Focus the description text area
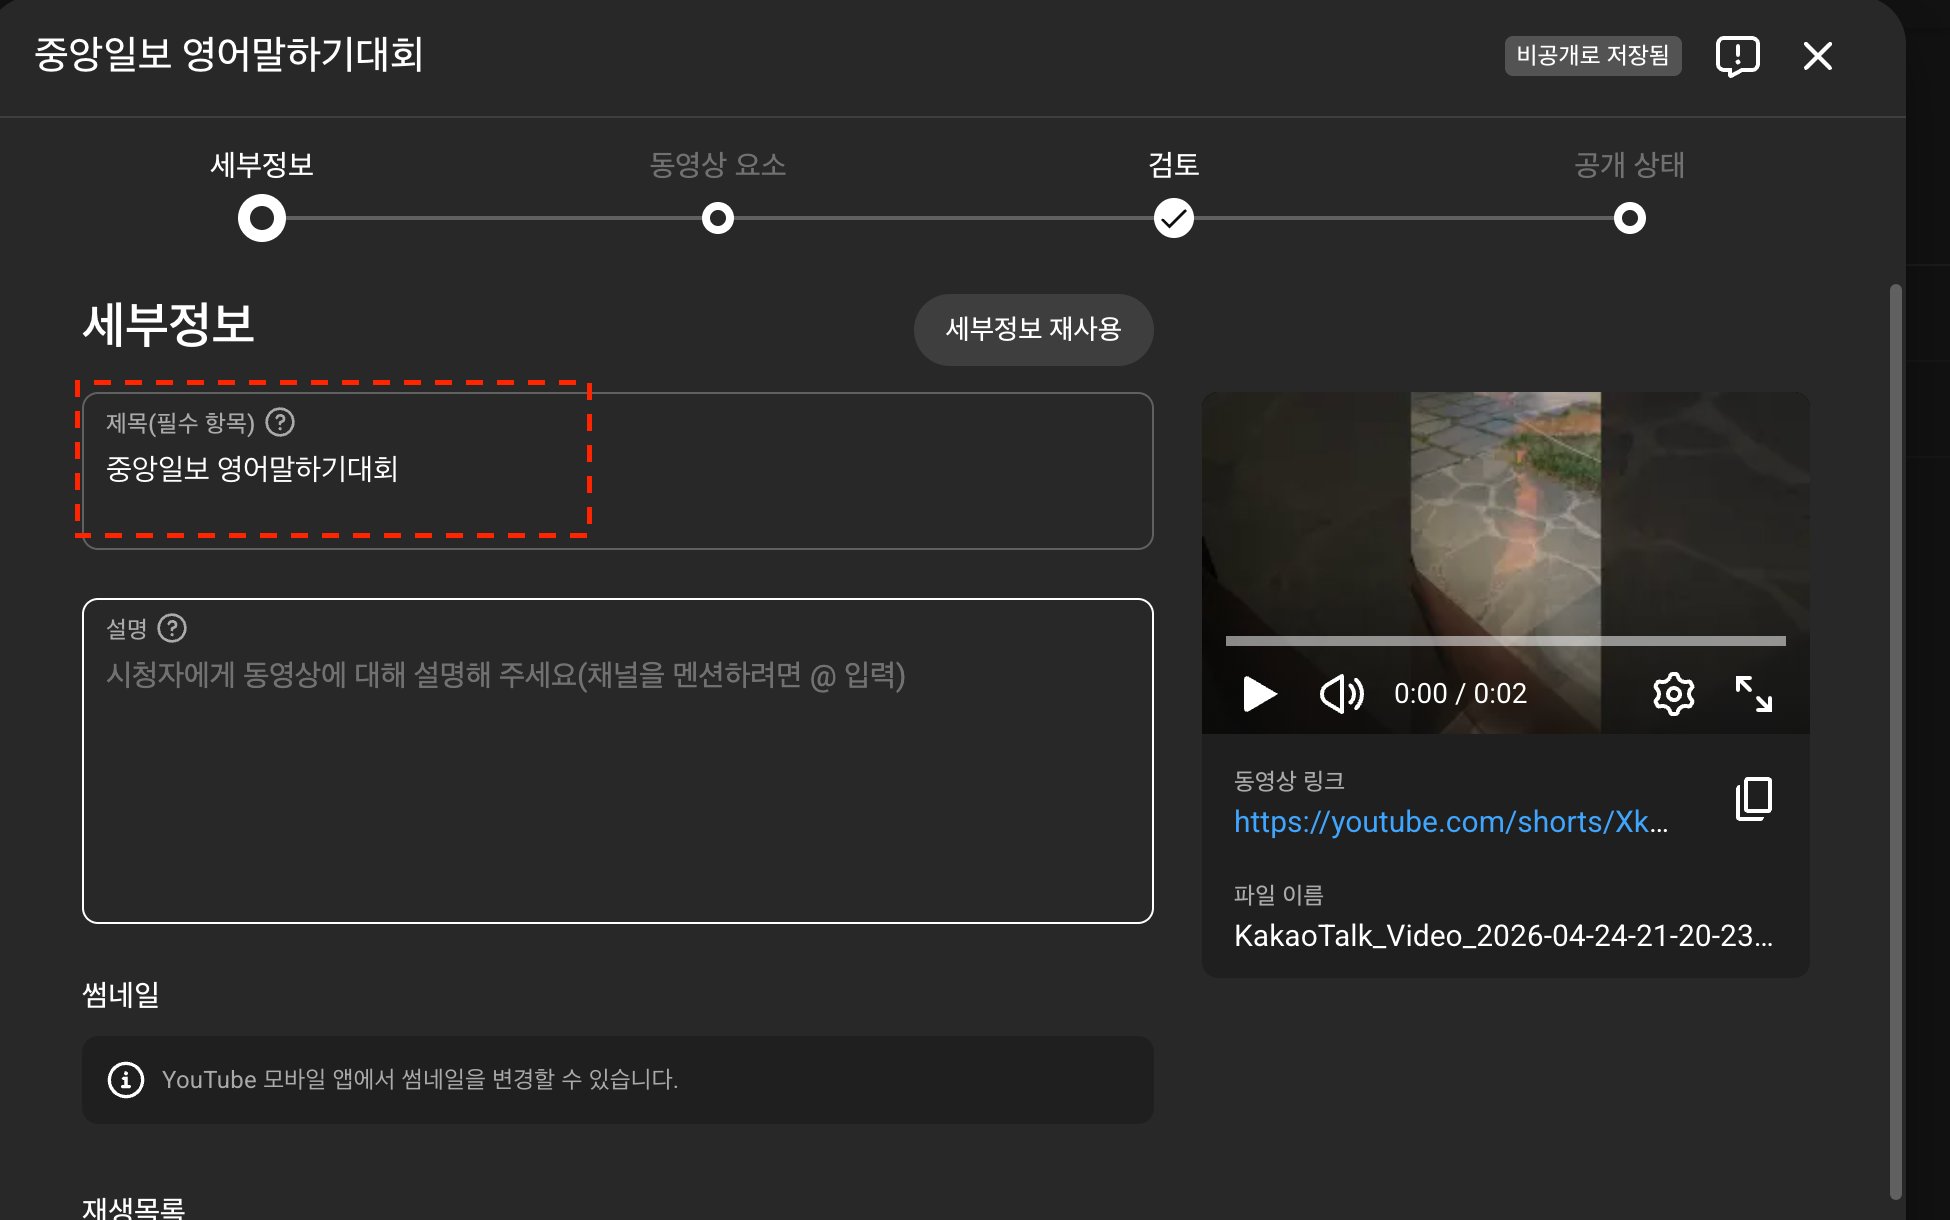Viewport: 1950px width, 1220px height. pyautogui.click(x=618, y=761)
